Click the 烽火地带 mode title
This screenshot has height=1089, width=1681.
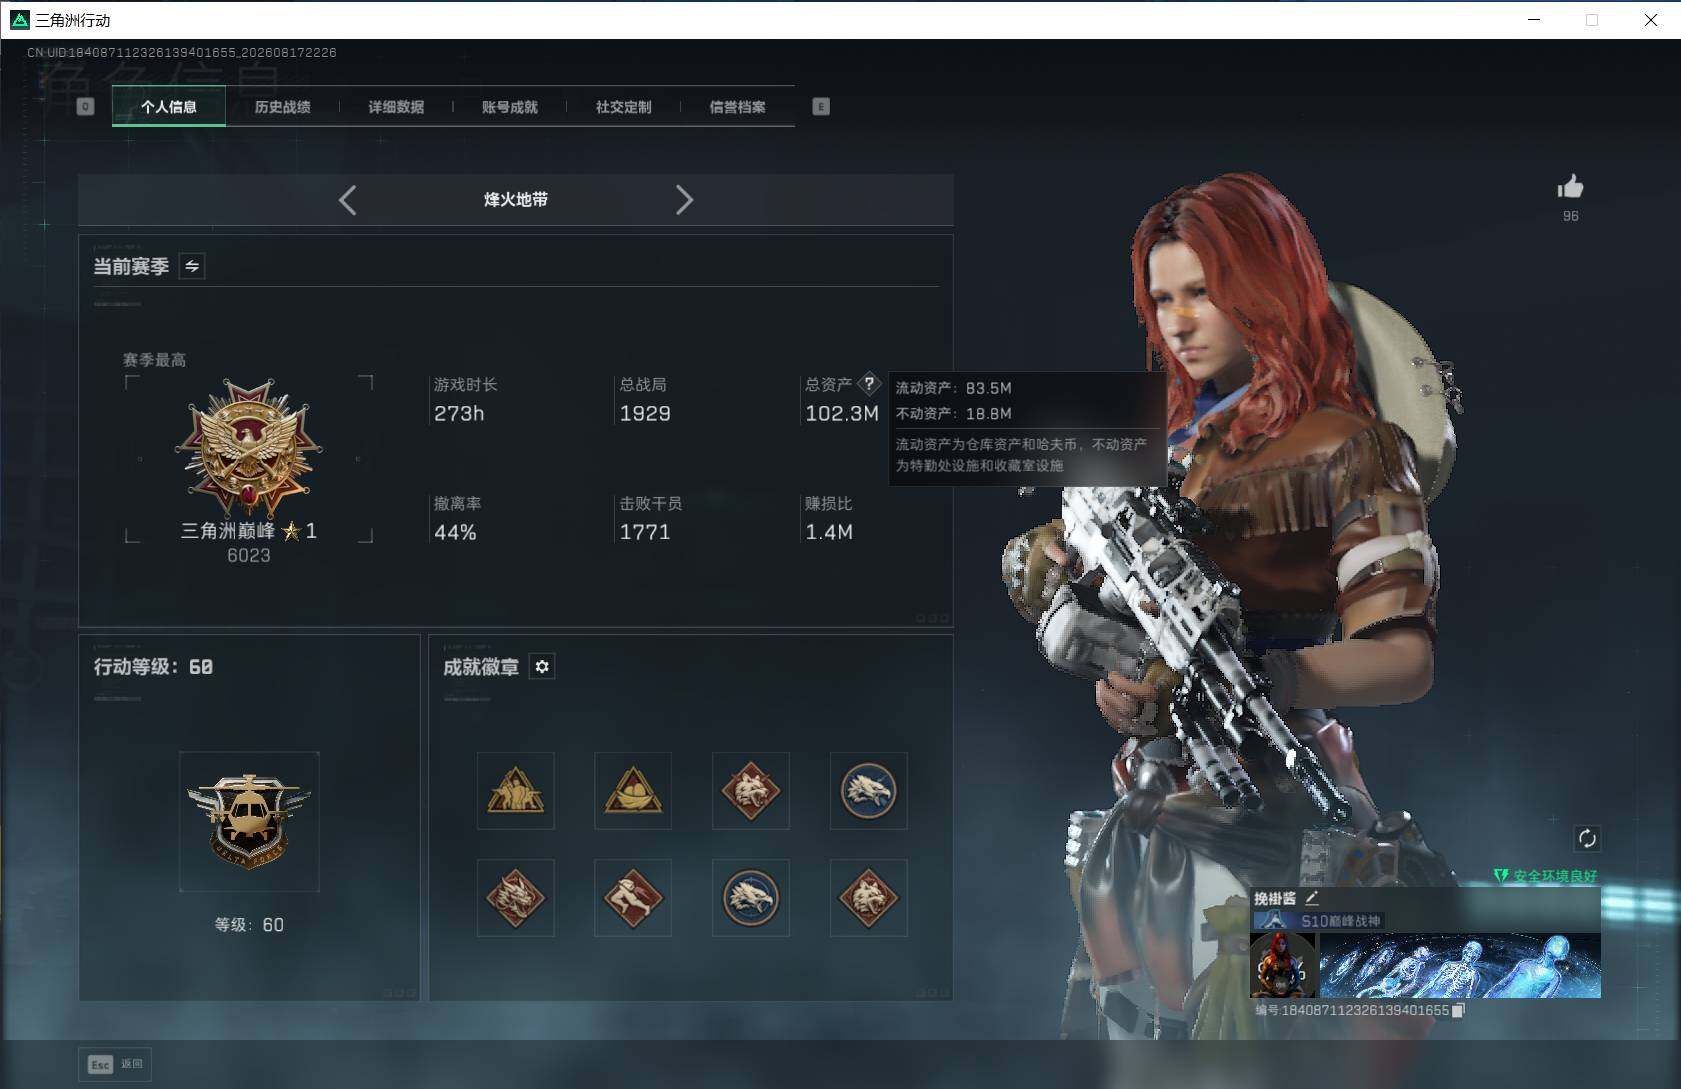pos(516,200)
